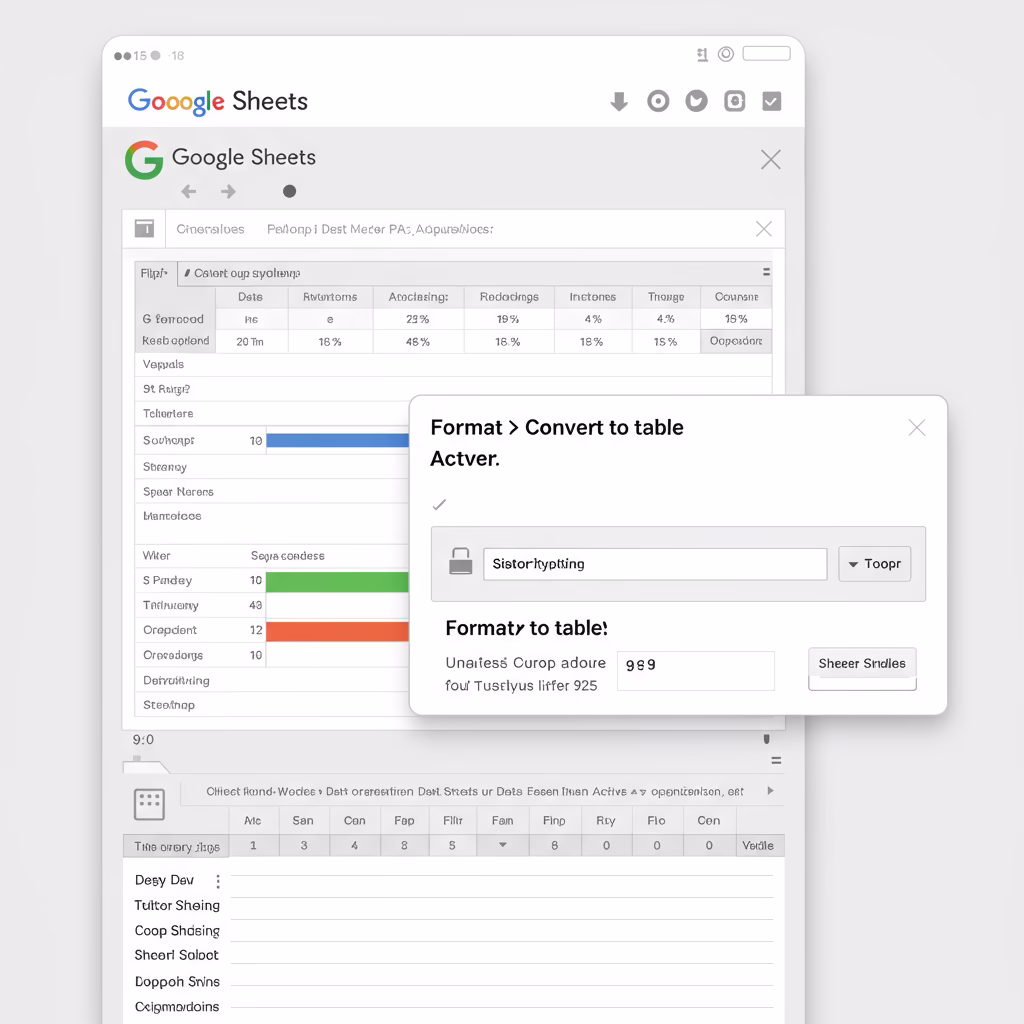This screenshot has width=1024, height=1024.
Task: Click the checkmark under Actver heading
Action: [440, 504]
